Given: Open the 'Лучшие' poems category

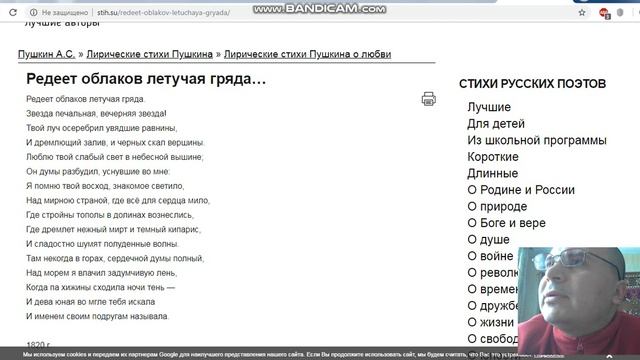Looking at the screenshot, I should 489,107.
